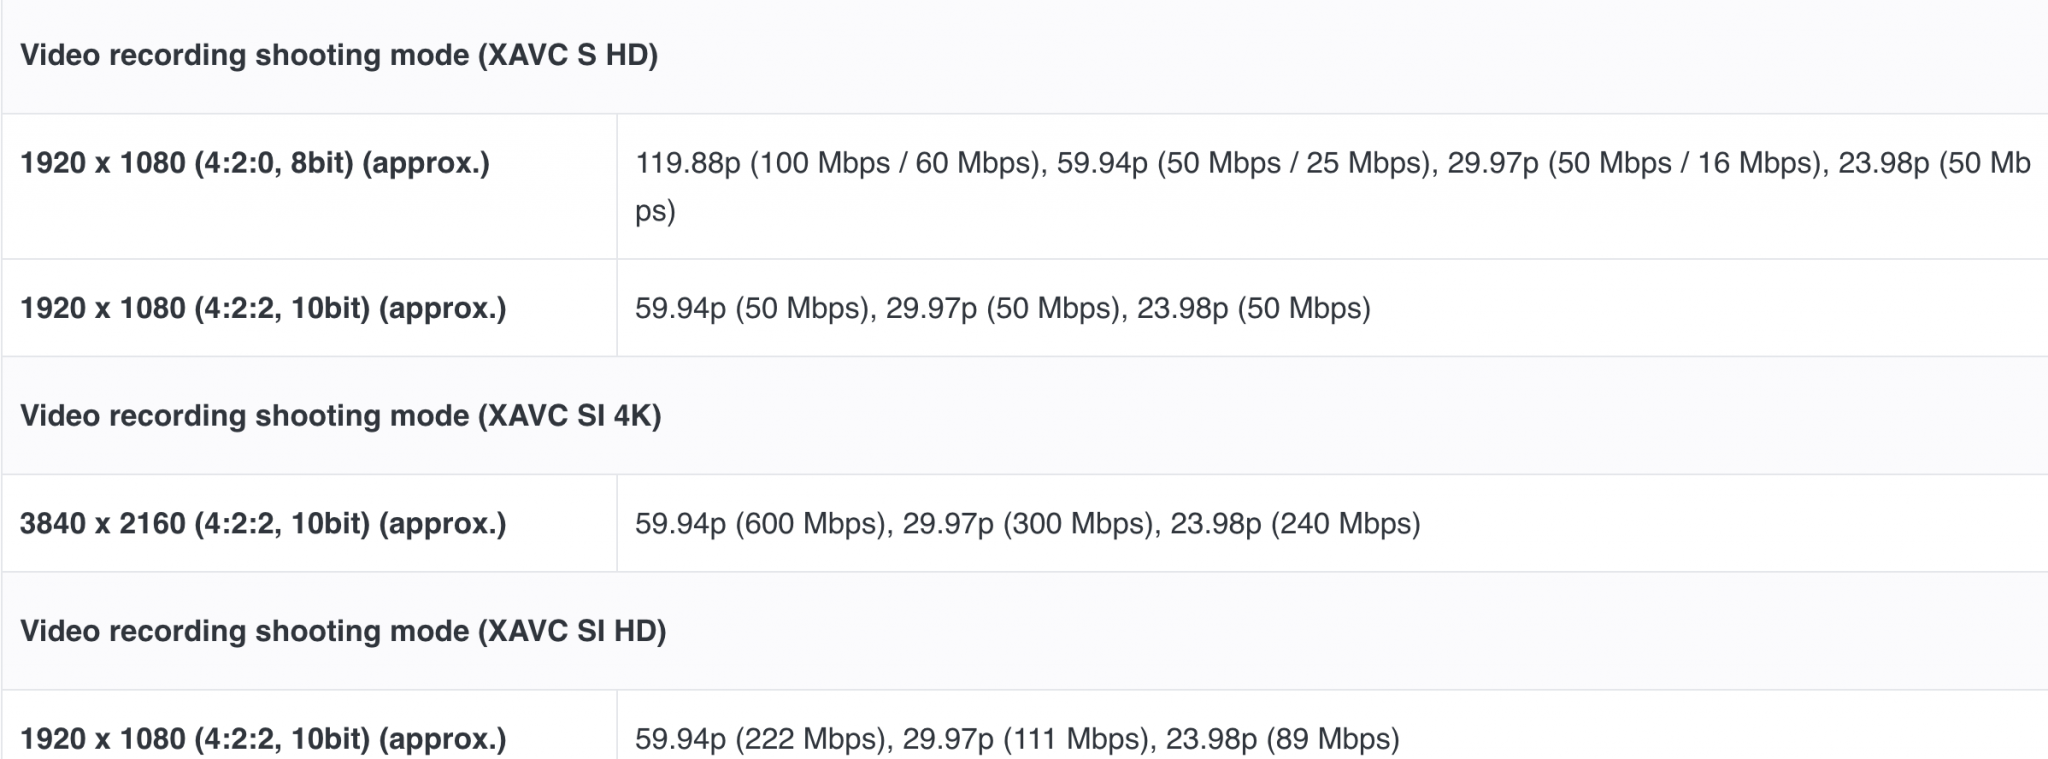Click the 29.97p (300 Mbps) value

[x=1028, y=524]
